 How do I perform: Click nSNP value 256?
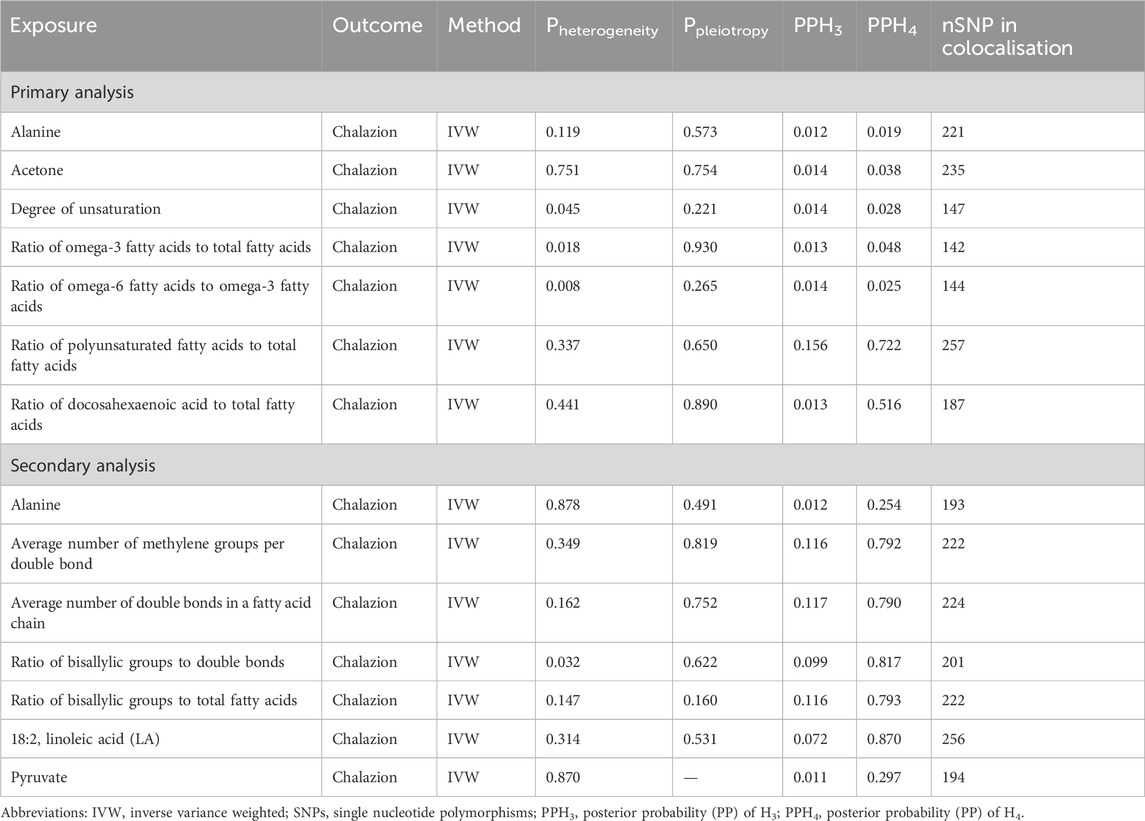pos(953,739)
